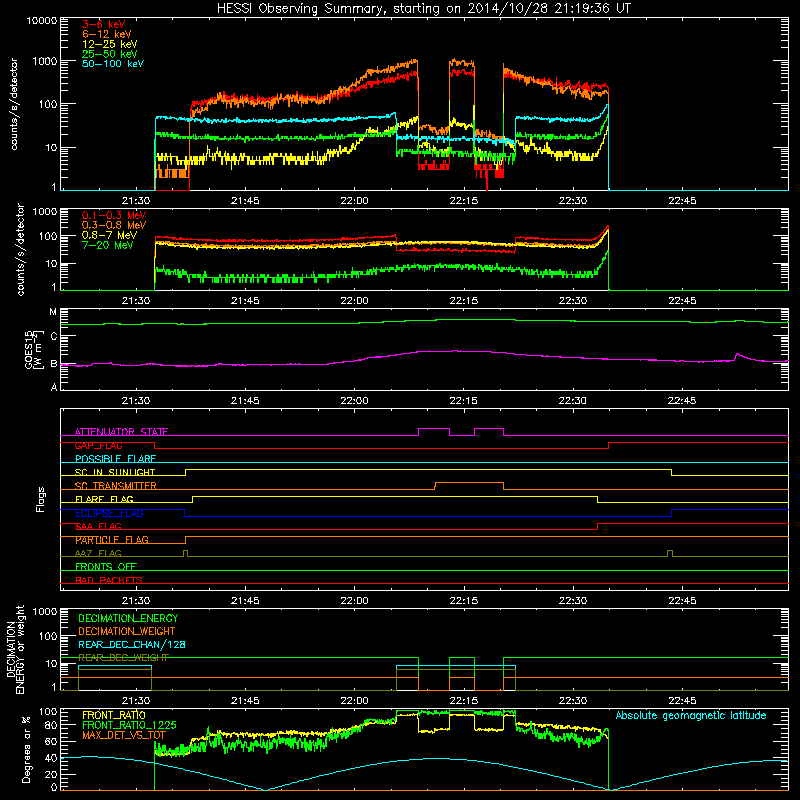Select the AAZ_FLAG label
800x800 pixels.
[98, 553]
